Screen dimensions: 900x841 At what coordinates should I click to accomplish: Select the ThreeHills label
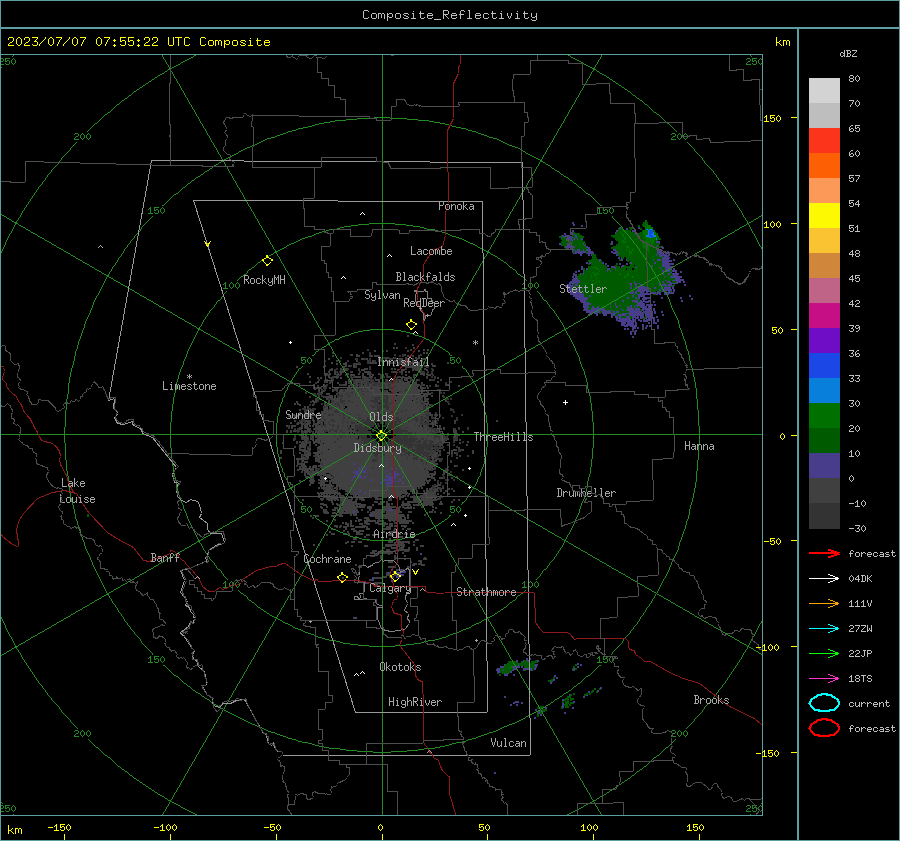pos(503,437)
